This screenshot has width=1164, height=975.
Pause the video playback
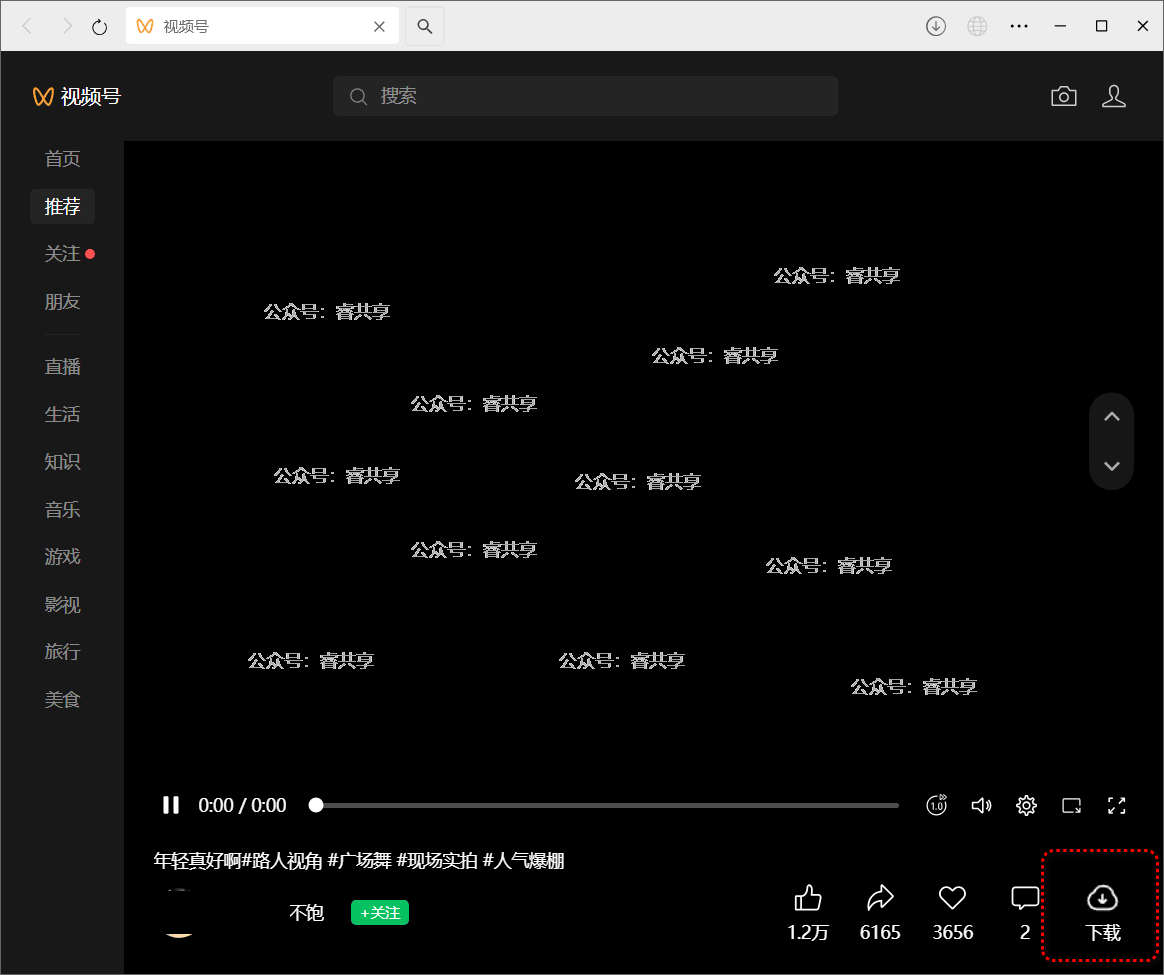tap(171, 805)
